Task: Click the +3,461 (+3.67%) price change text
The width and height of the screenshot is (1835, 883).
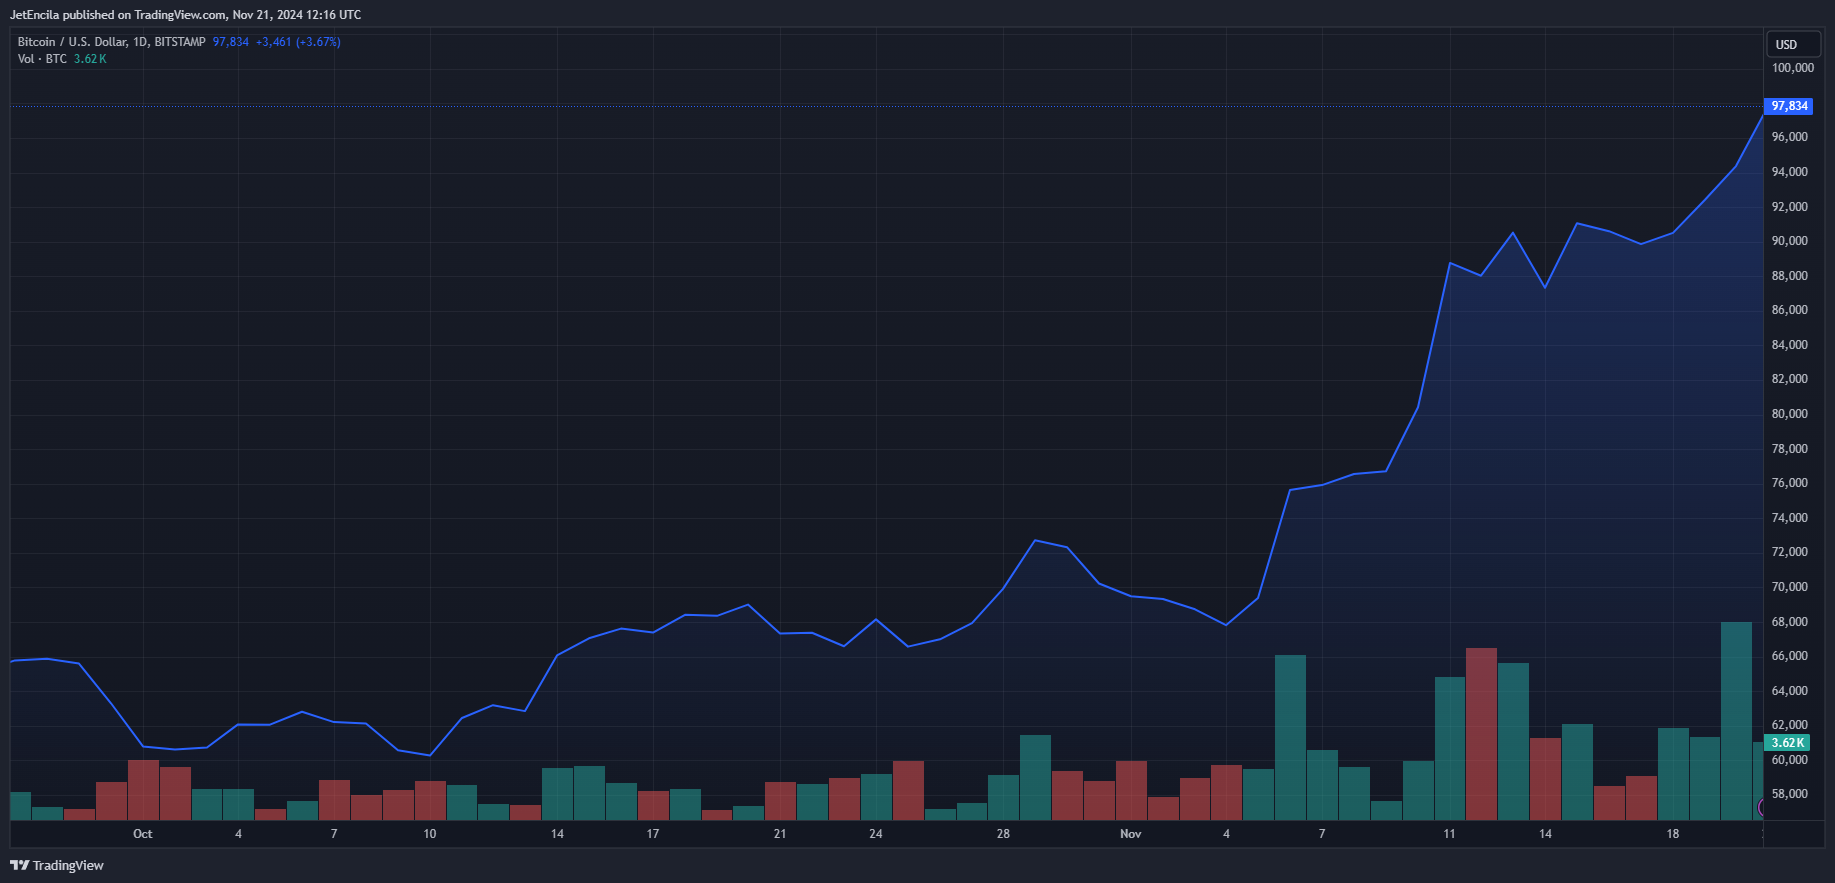Action: point(298,42)
